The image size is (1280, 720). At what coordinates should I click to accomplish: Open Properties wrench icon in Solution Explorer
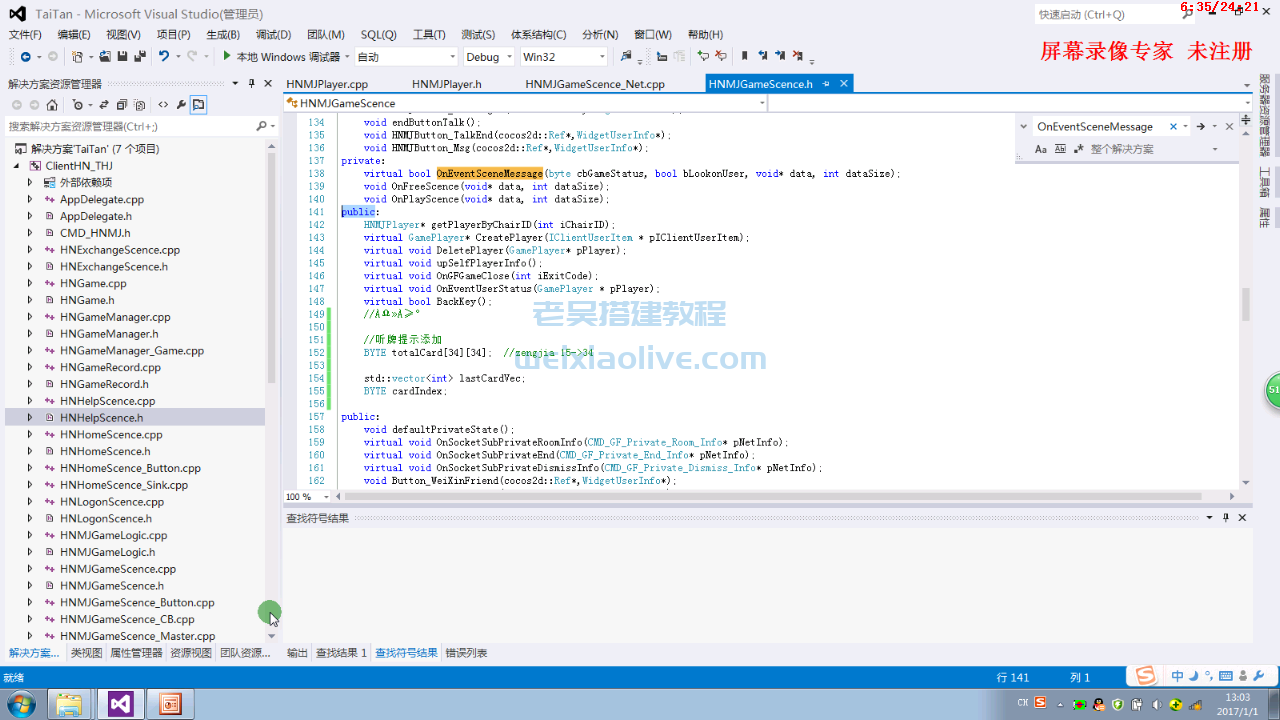181,105
